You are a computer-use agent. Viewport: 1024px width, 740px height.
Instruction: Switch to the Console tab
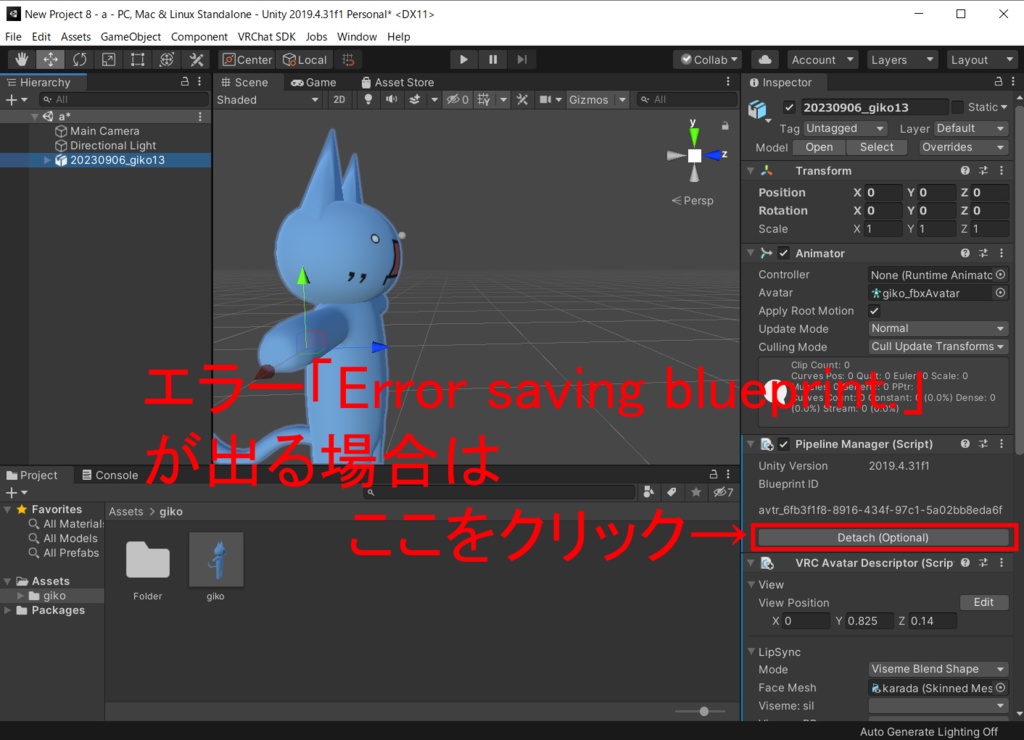[110, 475]
